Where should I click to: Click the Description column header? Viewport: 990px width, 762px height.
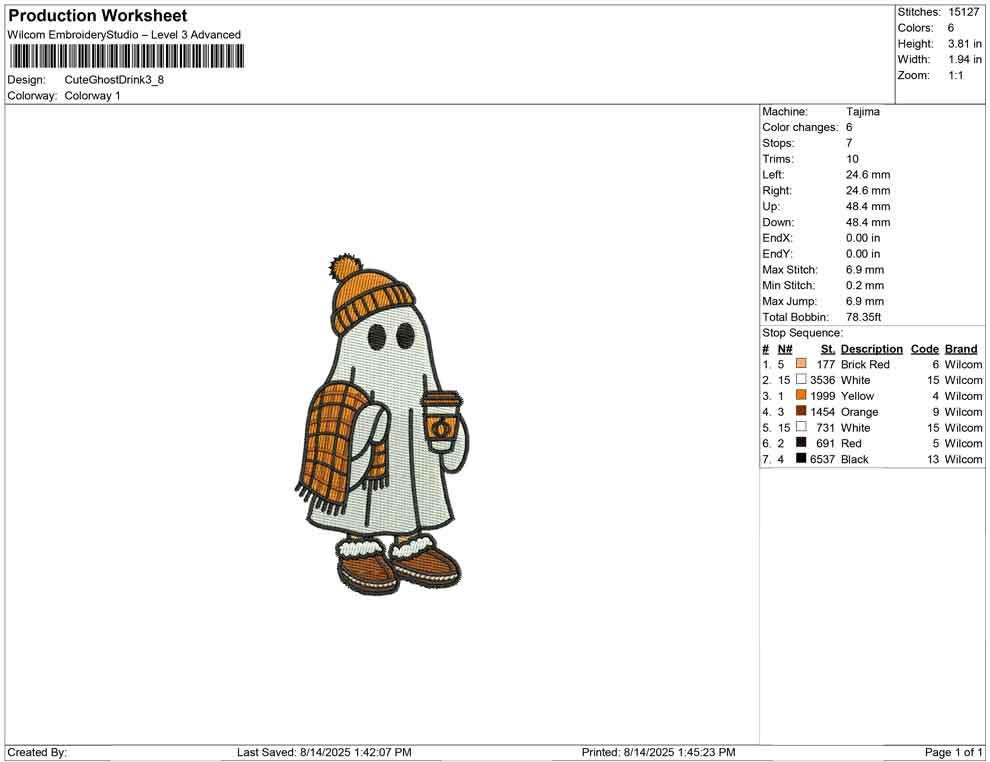871,348
